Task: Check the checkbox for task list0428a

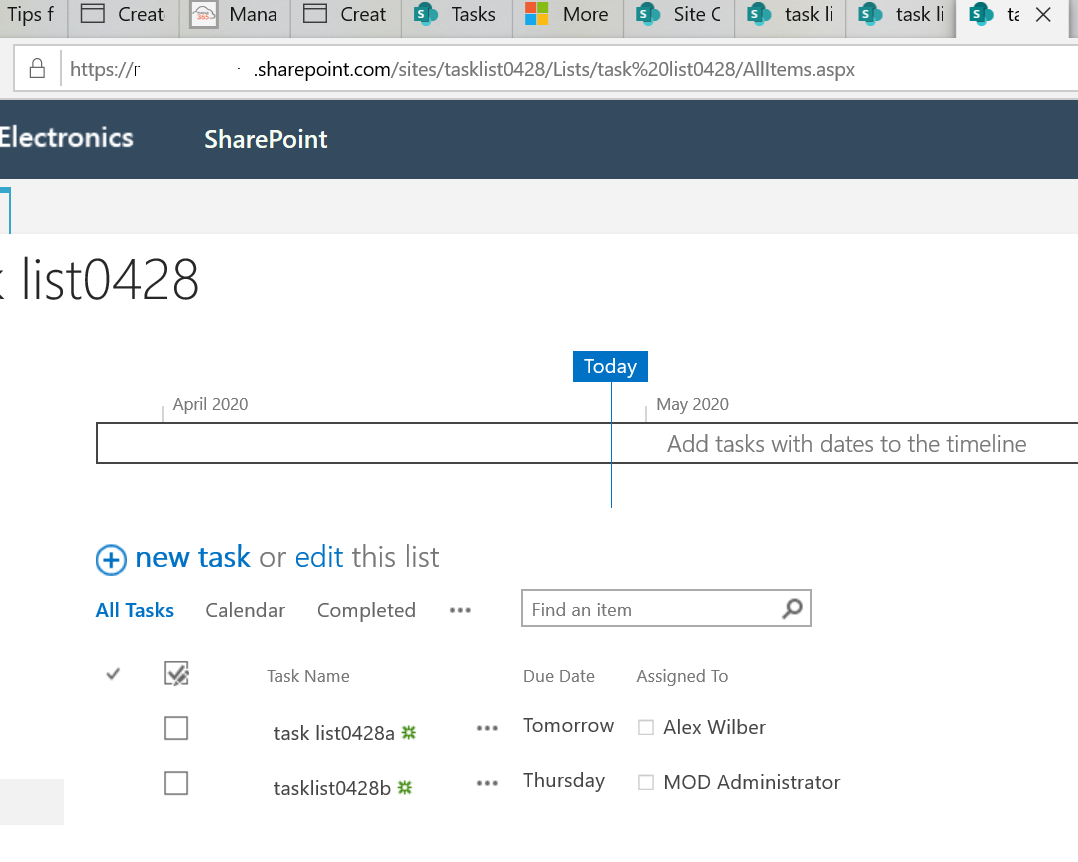Action: coord(176,728)
